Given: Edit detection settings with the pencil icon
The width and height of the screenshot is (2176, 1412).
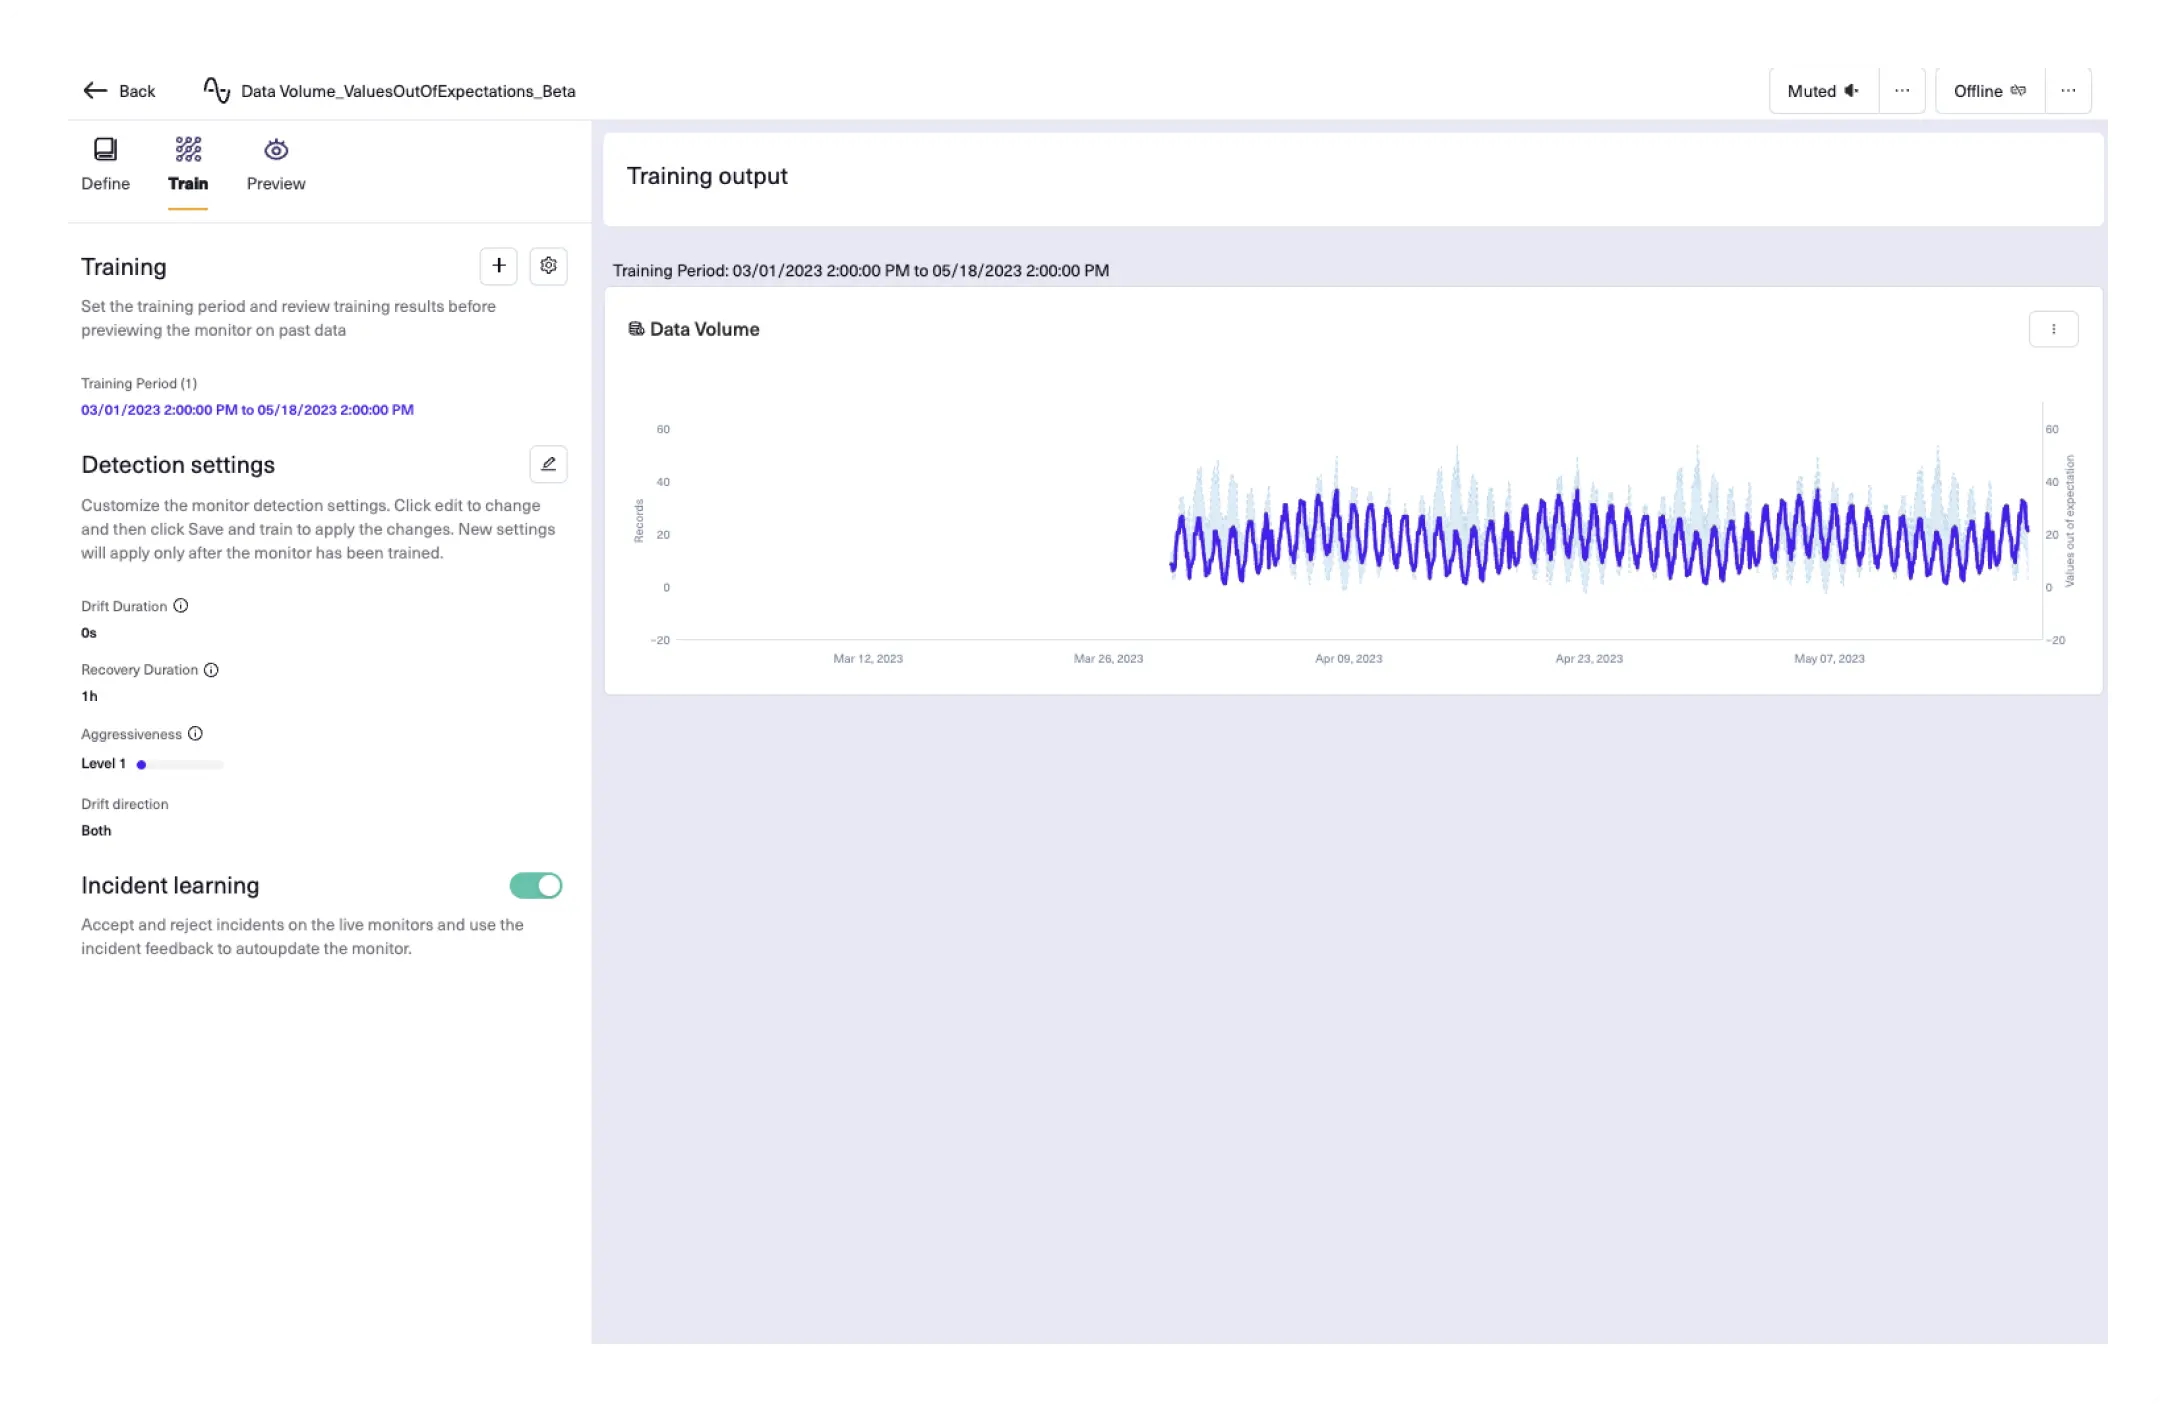Looking at the screenshot, I should tap(548, 463).
